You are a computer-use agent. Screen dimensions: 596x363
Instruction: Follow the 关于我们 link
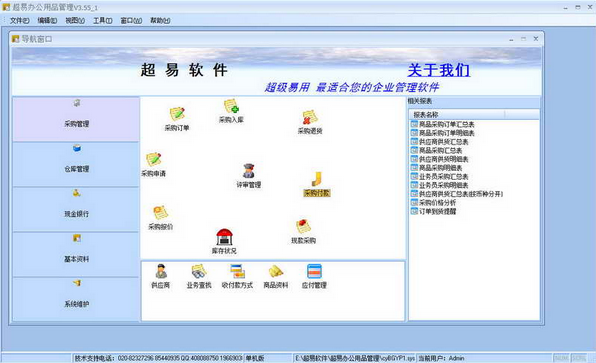(x=439, y=70)
